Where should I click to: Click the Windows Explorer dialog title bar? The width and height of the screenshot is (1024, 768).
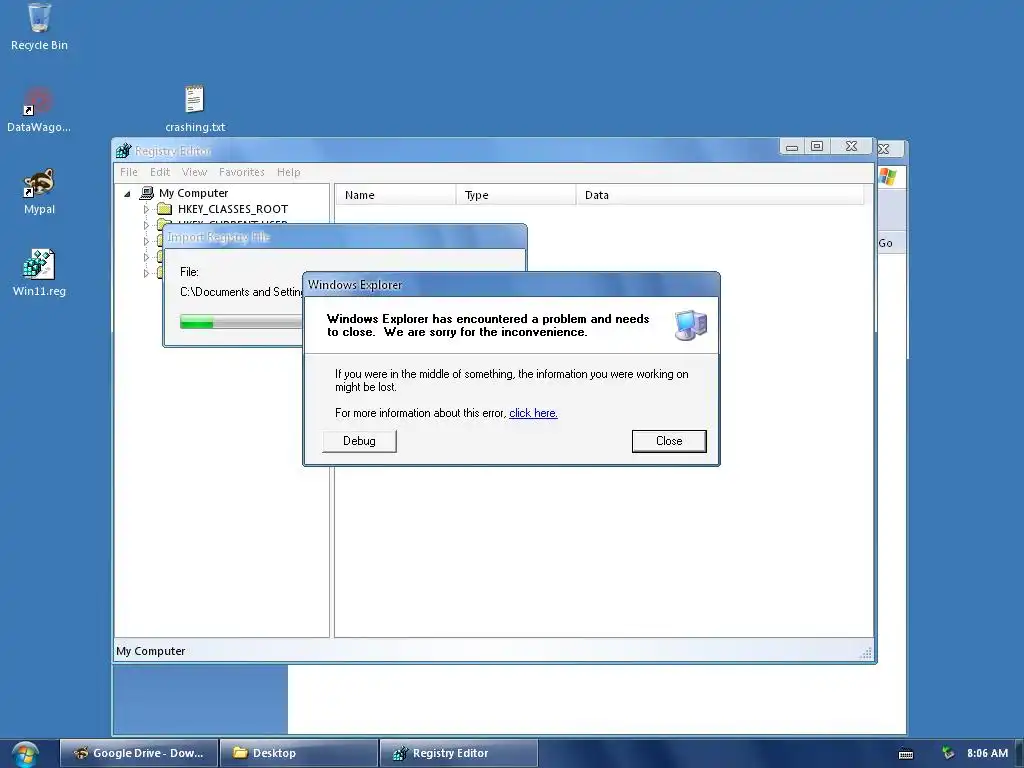coord(511,285)
